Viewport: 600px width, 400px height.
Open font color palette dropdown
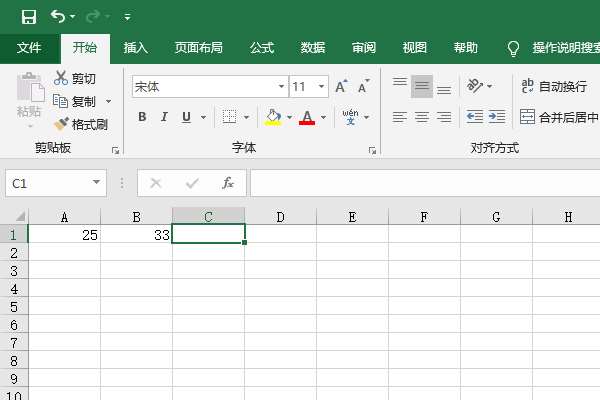pyautogui.click(x=324, y=117)
